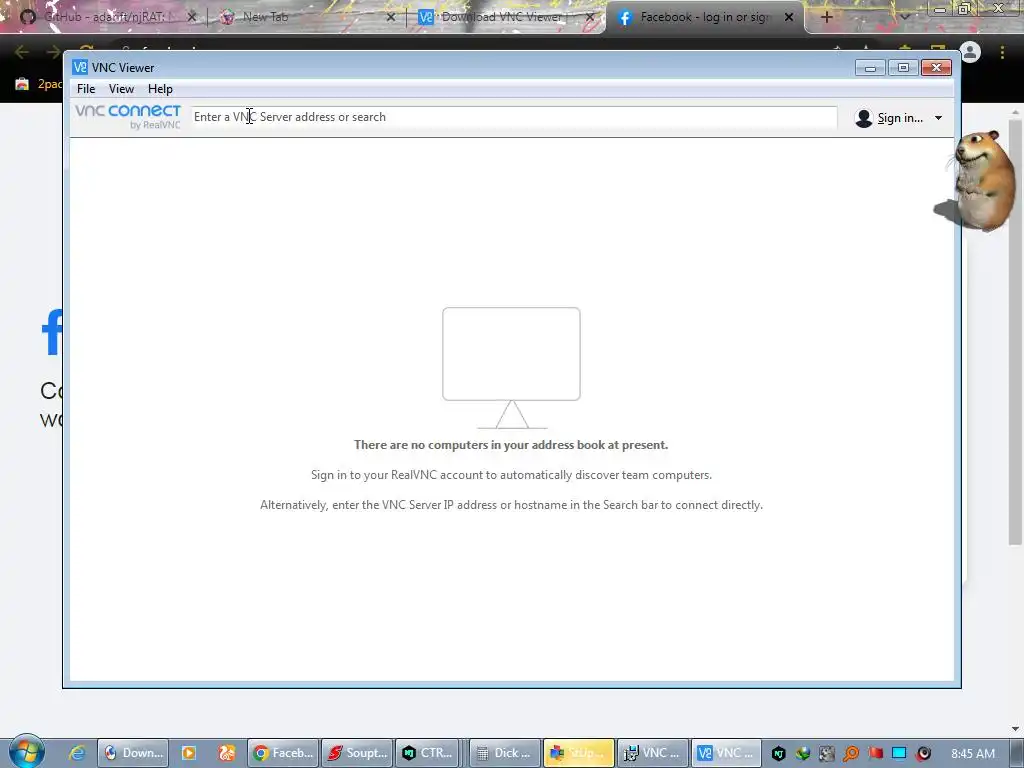Switch to the highlighted yellow taskbar button
The height and width of the screenshot is (768, 1024).
(579, 753)
